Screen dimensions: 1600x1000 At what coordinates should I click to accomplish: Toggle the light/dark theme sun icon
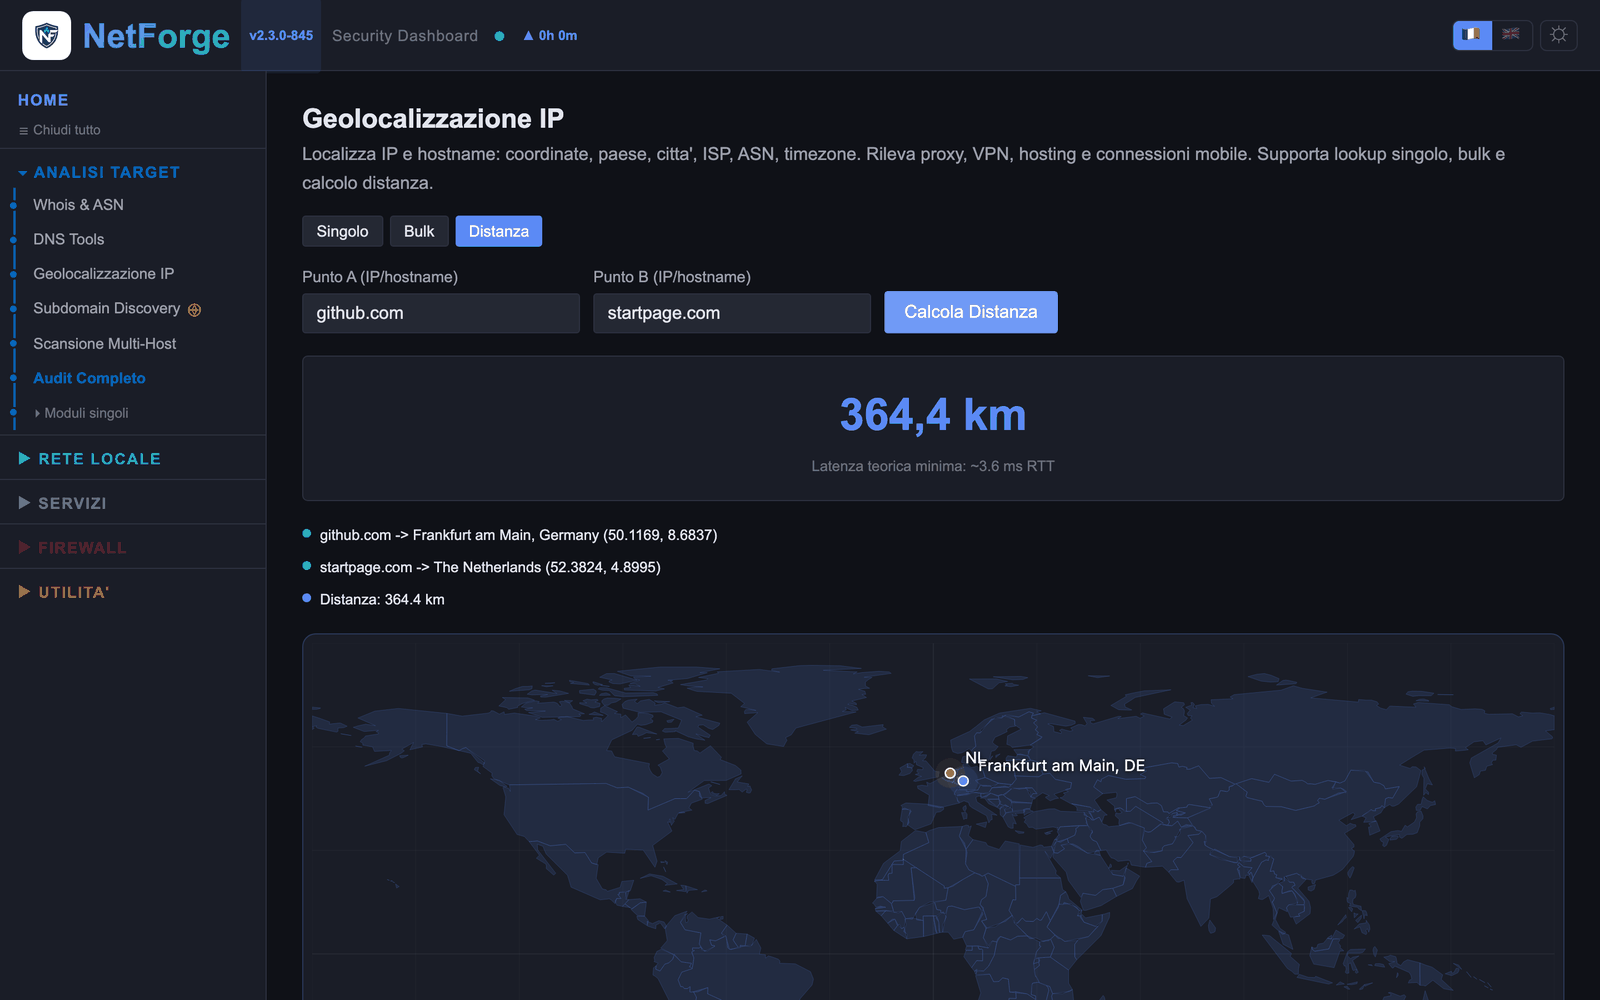[x=1558, y=35]
